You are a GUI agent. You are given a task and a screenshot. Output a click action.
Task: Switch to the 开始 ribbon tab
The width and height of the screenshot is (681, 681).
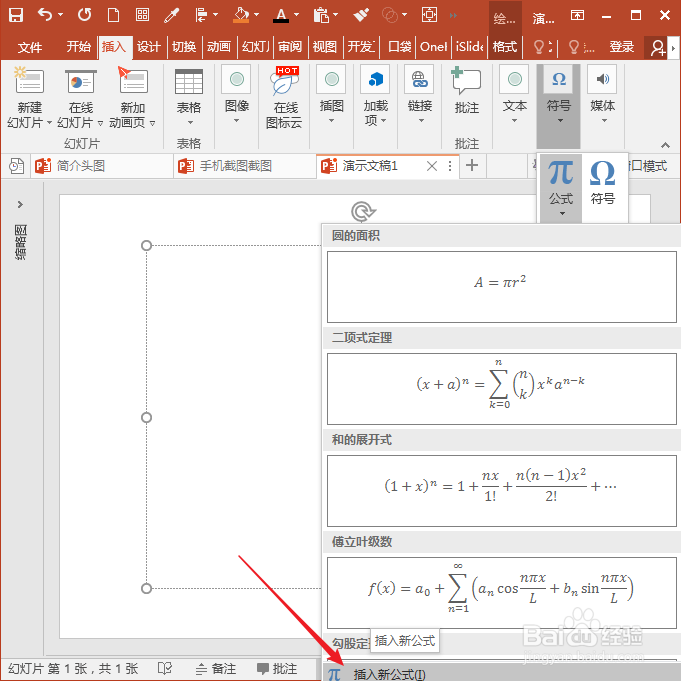point(79,46)
